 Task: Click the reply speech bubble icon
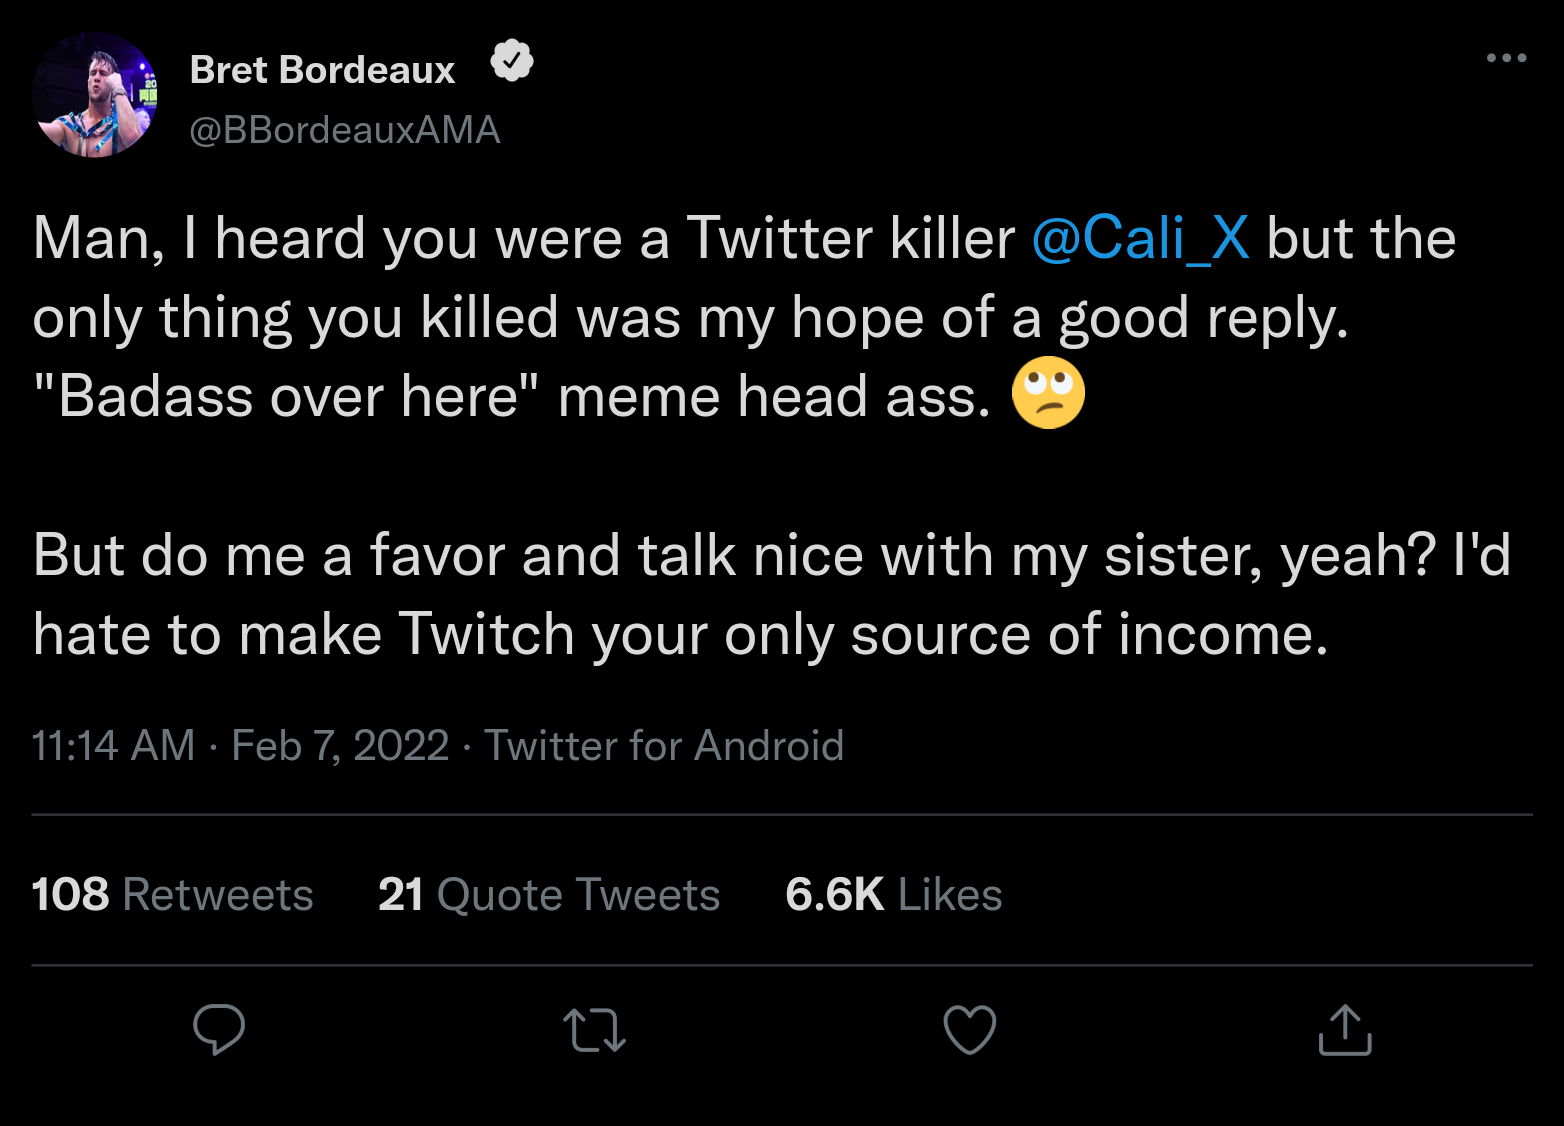[218, 1029]
